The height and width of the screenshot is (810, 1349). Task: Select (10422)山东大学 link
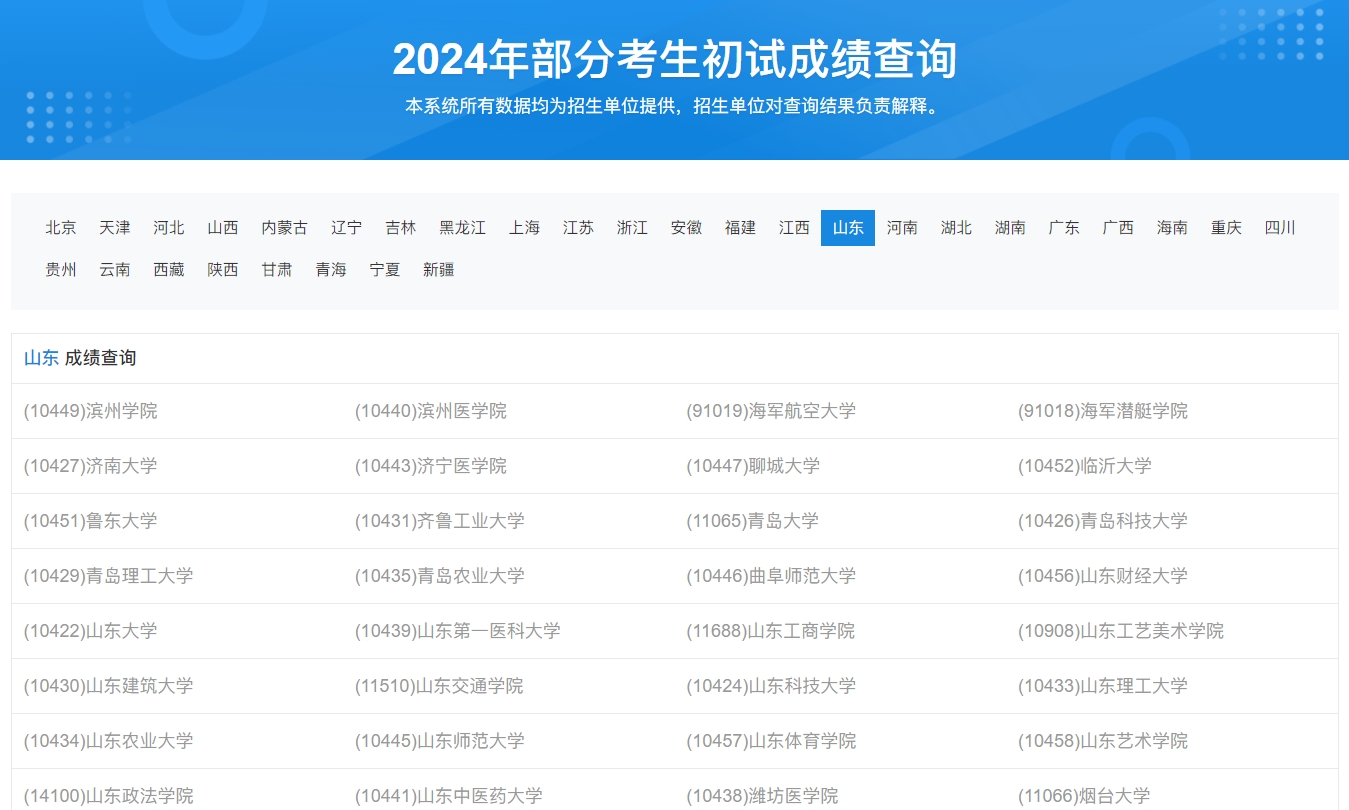click(91, 631)
